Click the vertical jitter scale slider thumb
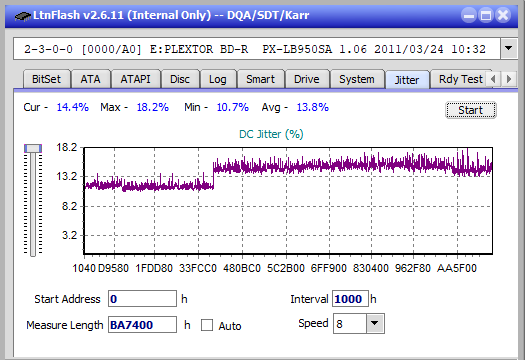525x360 pixels. [33, 148]
